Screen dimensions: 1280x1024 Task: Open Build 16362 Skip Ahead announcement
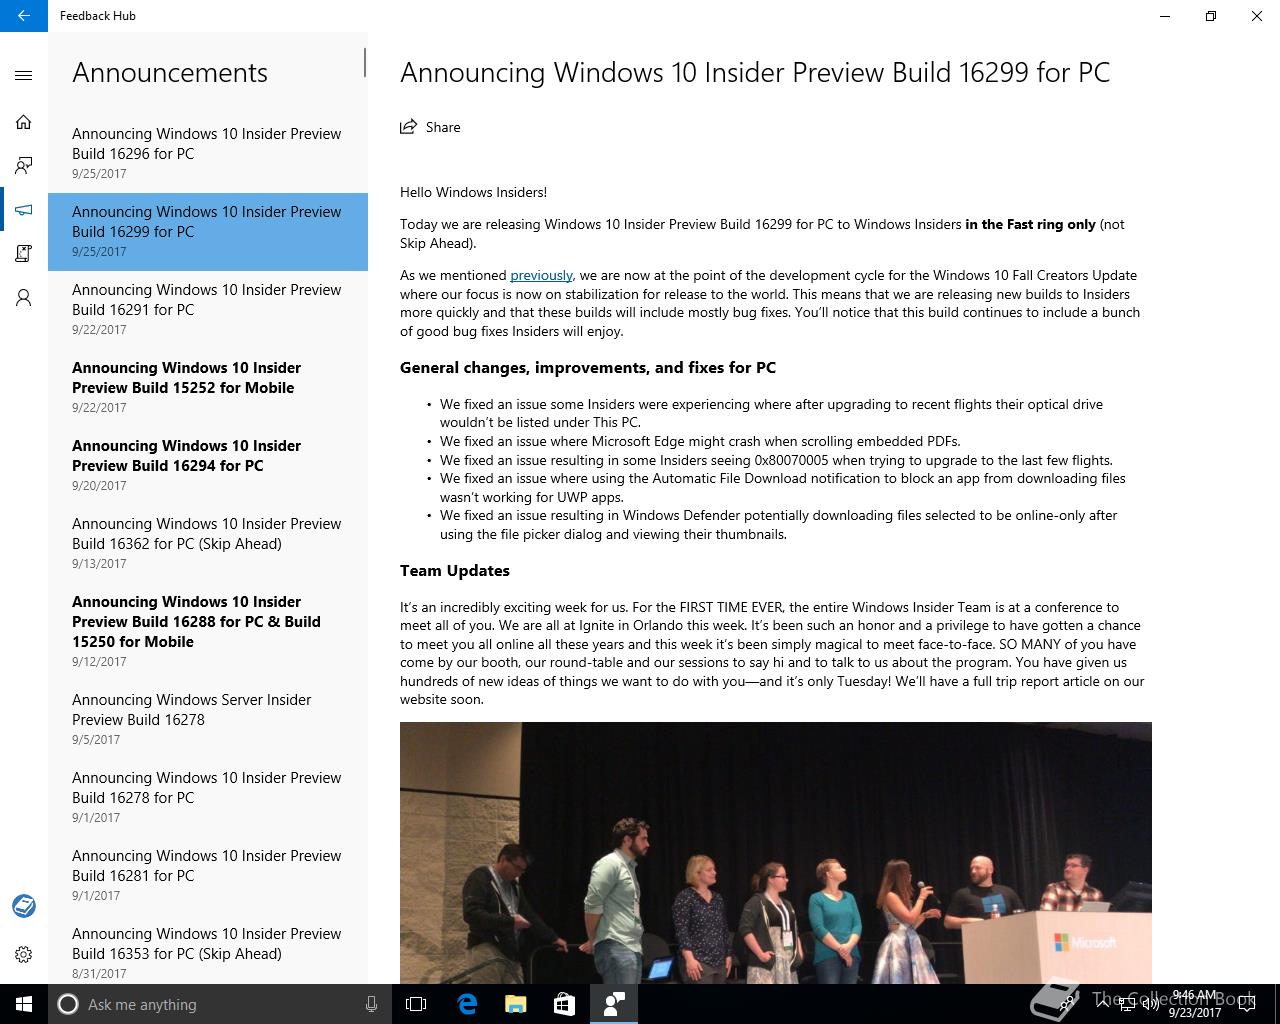[208, 544]
